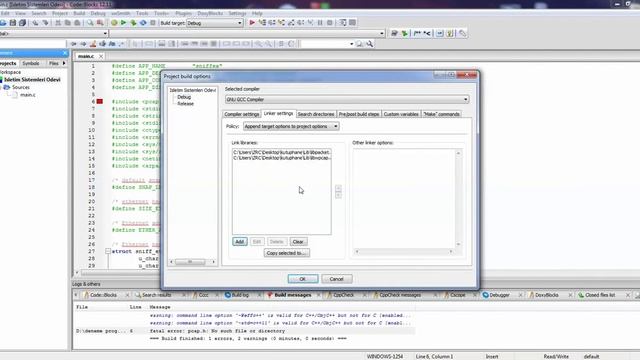640x360 pixels.
Task: Switch to Compiler settings tab
Action: click(242, 114)
